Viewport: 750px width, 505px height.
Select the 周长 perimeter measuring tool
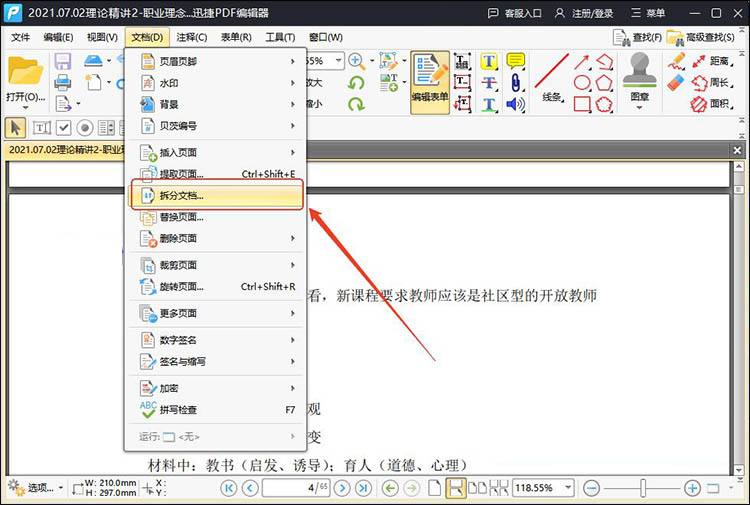tap(712, 83)
